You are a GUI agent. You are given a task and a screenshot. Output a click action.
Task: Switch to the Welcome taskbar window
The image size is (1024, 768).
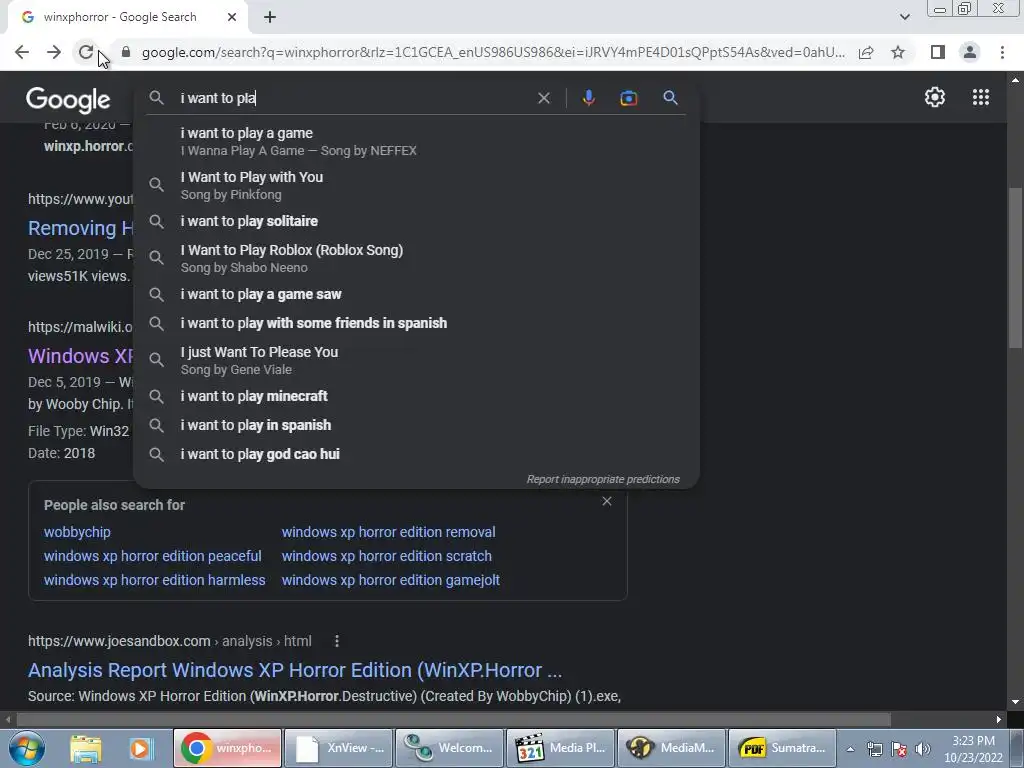click(449, 748)
